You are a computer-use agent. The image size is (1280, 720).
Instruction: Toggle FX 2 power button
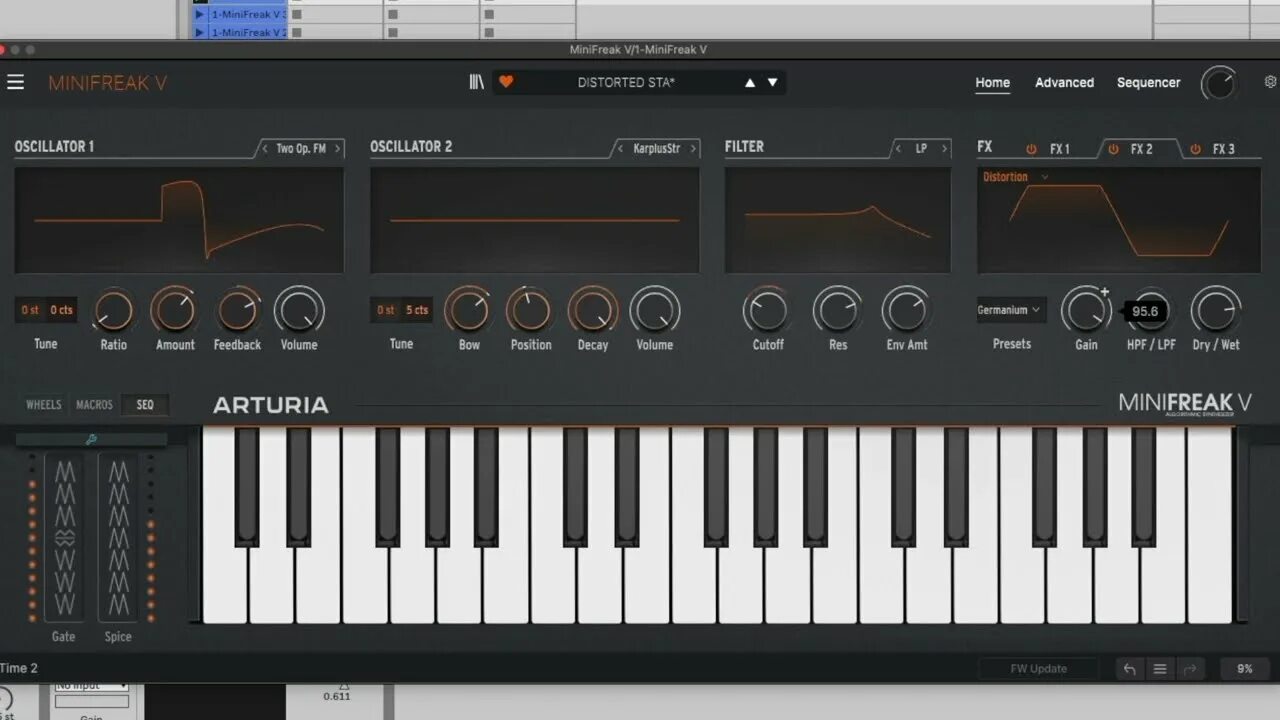[1112, 149]
